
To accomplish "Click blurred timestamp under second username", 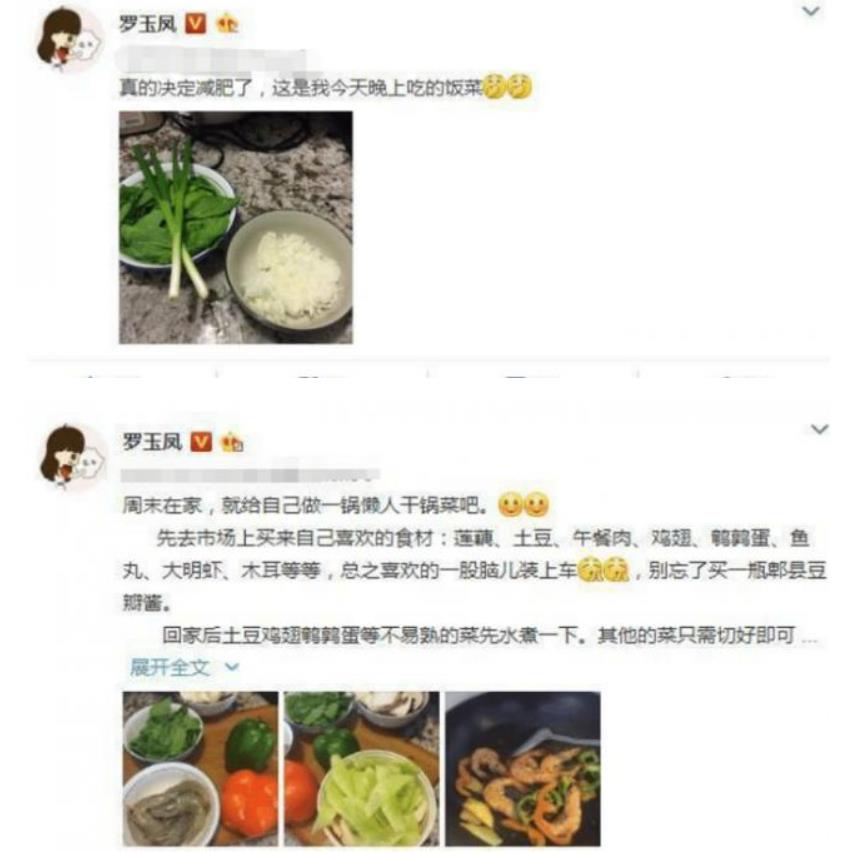I will [250, 475].
